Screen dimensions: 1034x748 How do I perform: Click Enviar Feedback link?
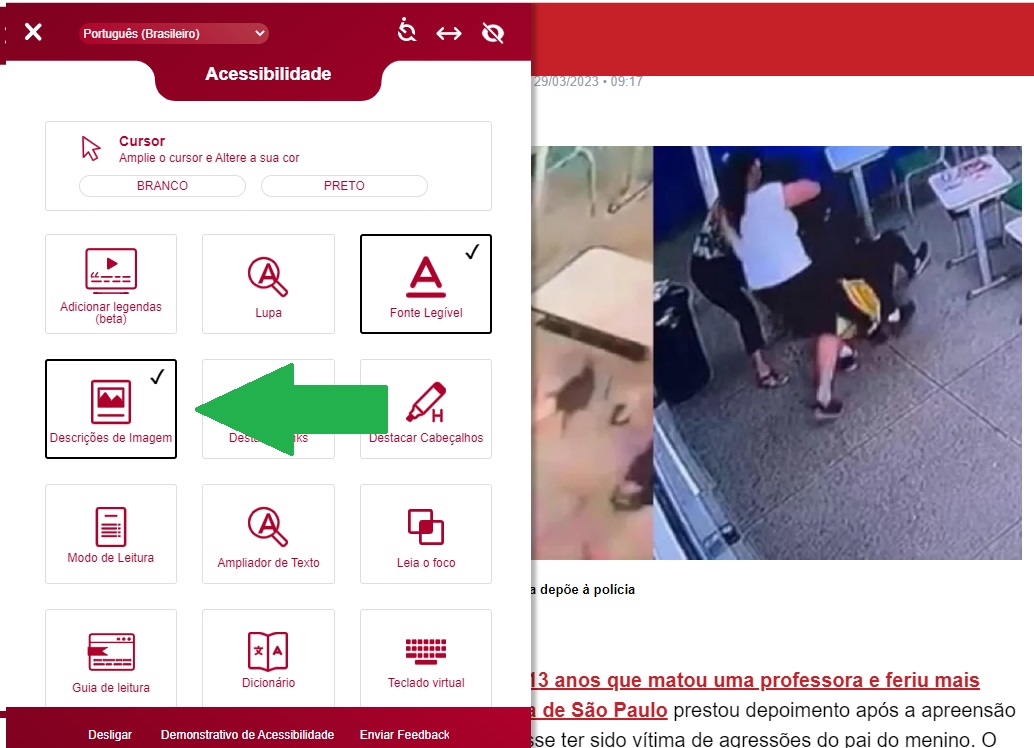pos(404,734)
